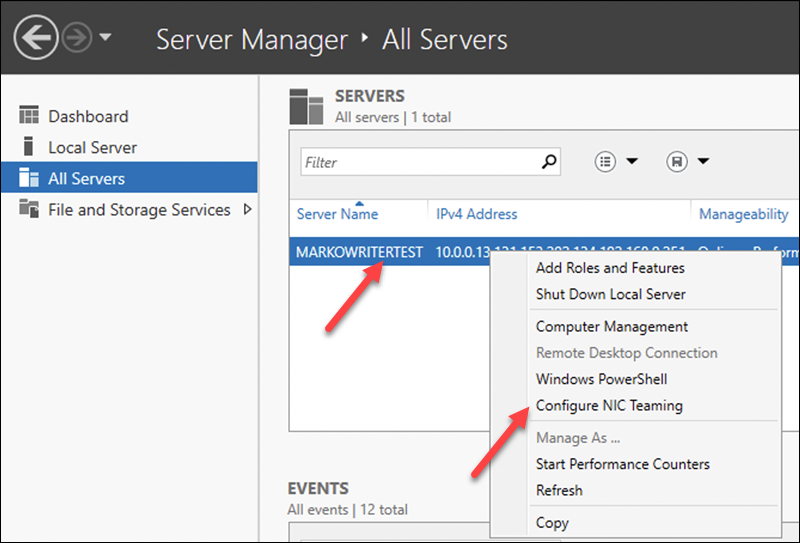800x543 pixels.
Task: Open Computer Management from context menu
Action: point(612,327)
